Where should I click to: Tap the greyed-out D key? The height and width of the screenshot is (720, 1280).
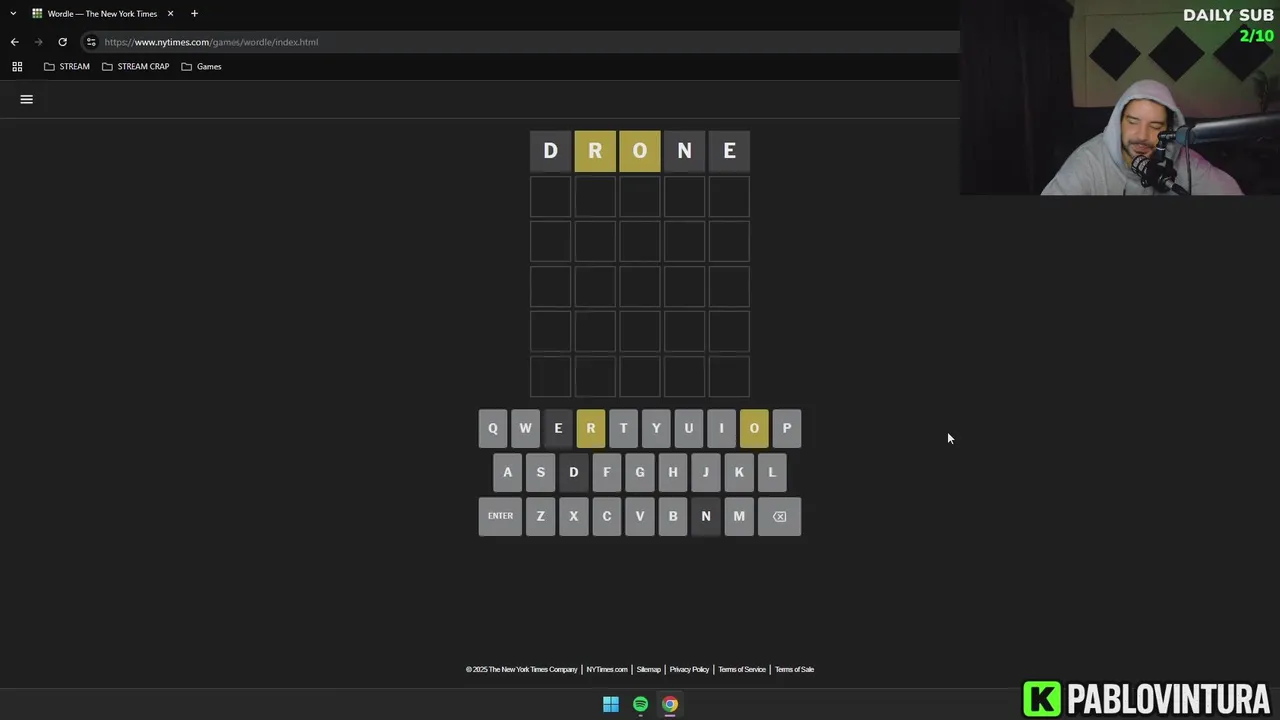(574, 472)
